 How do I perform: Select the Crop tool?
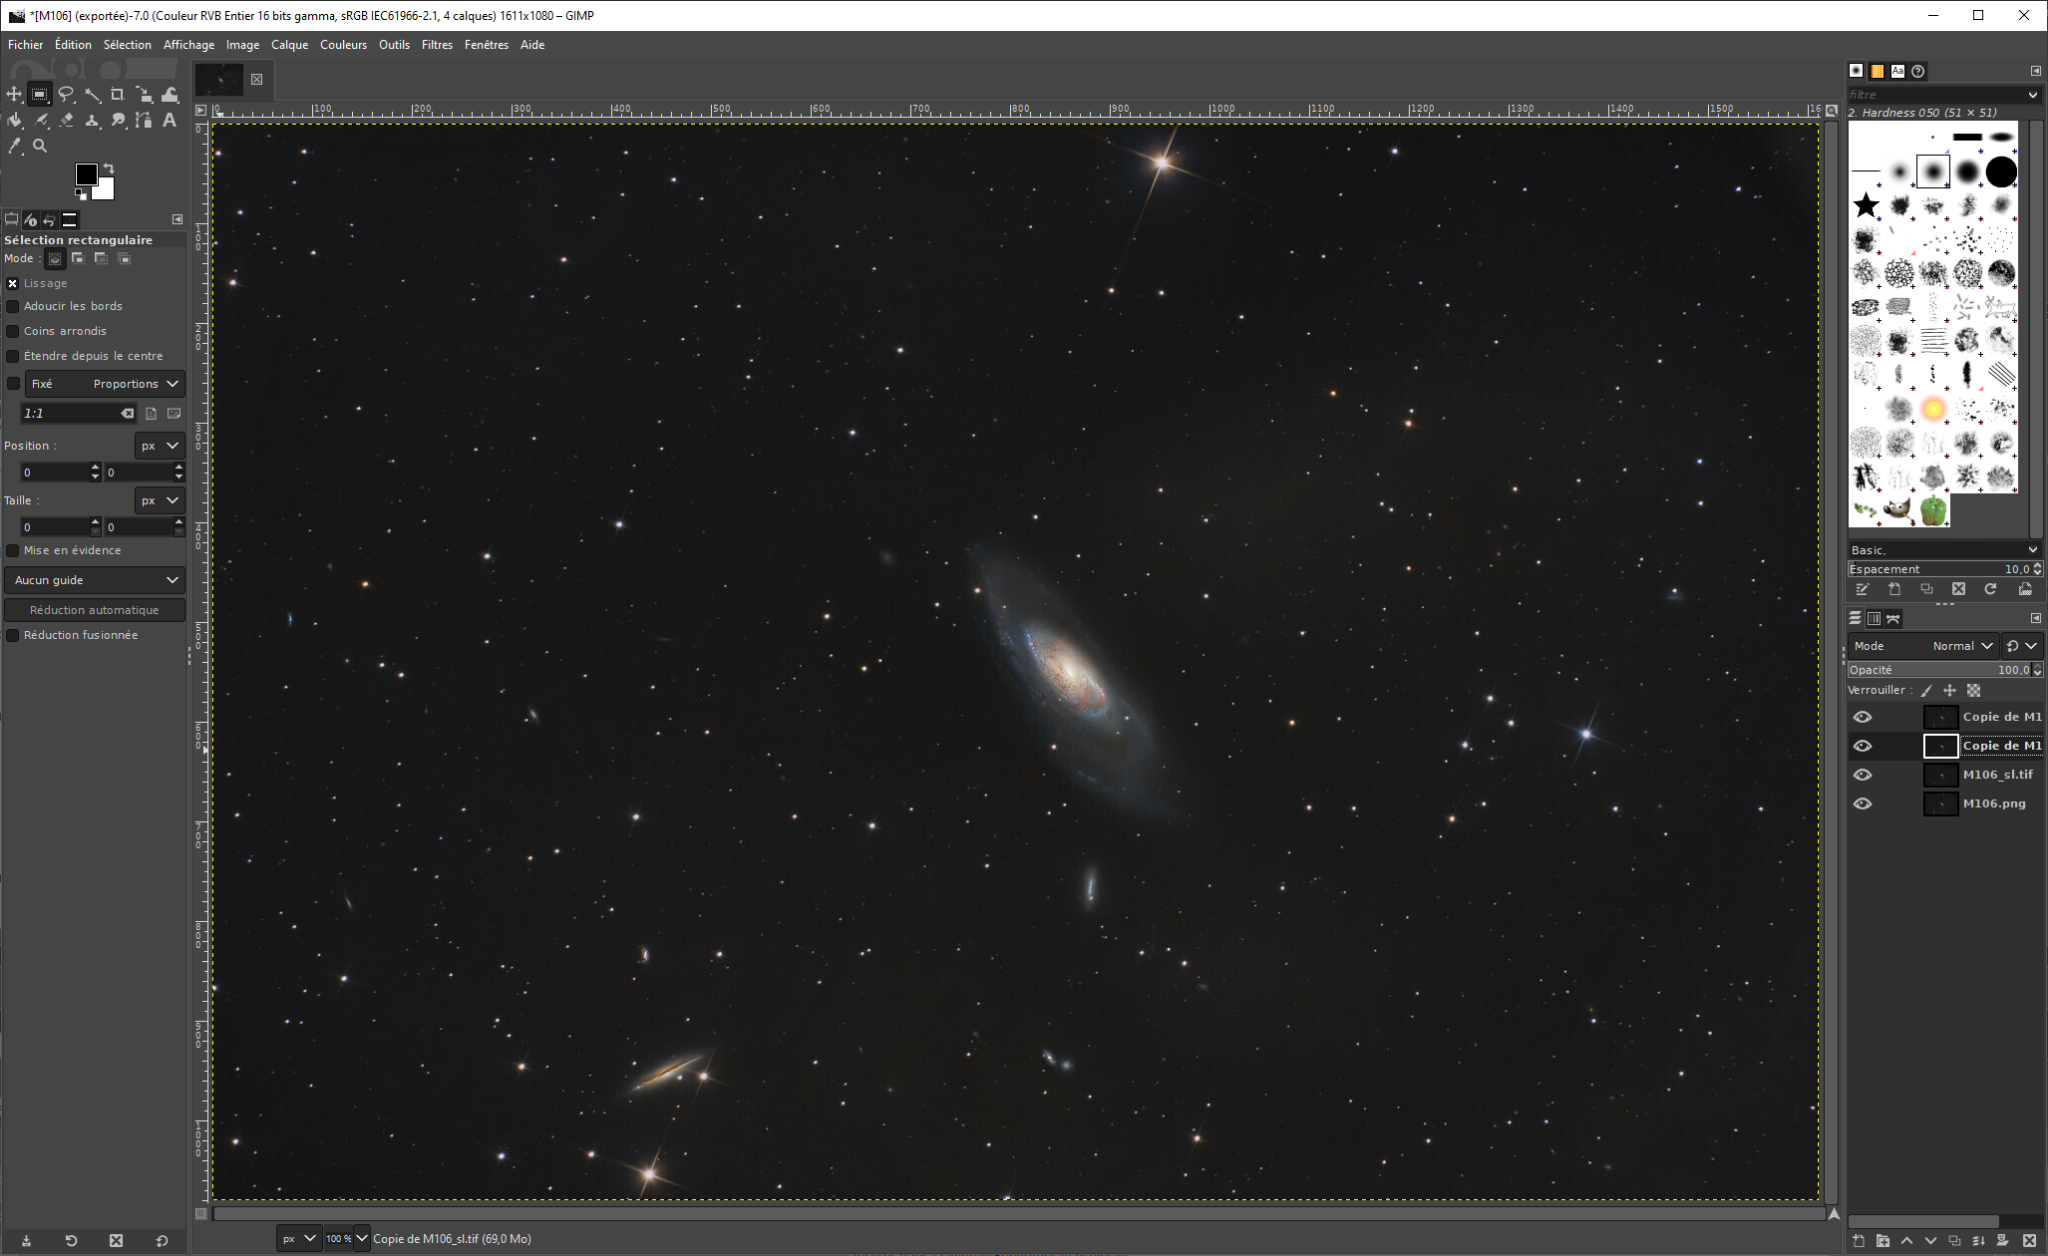click(x=118, y=94)
